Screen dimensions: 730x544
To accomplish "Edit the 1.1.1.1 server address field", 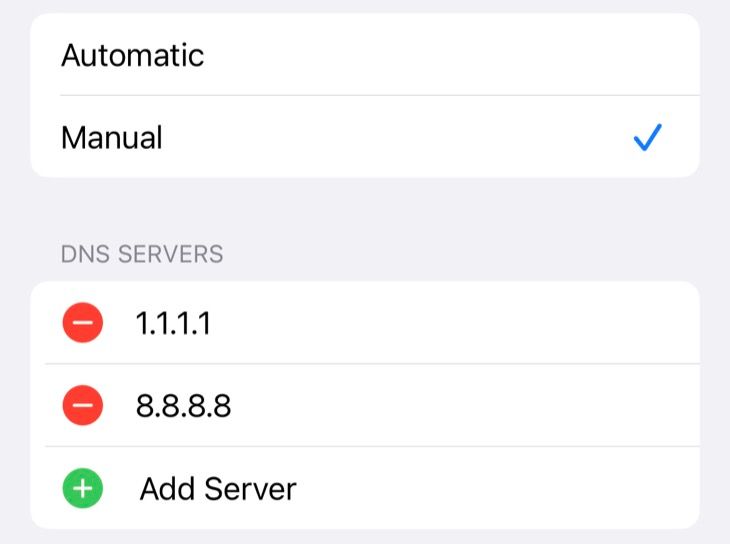I will [173, 323].
